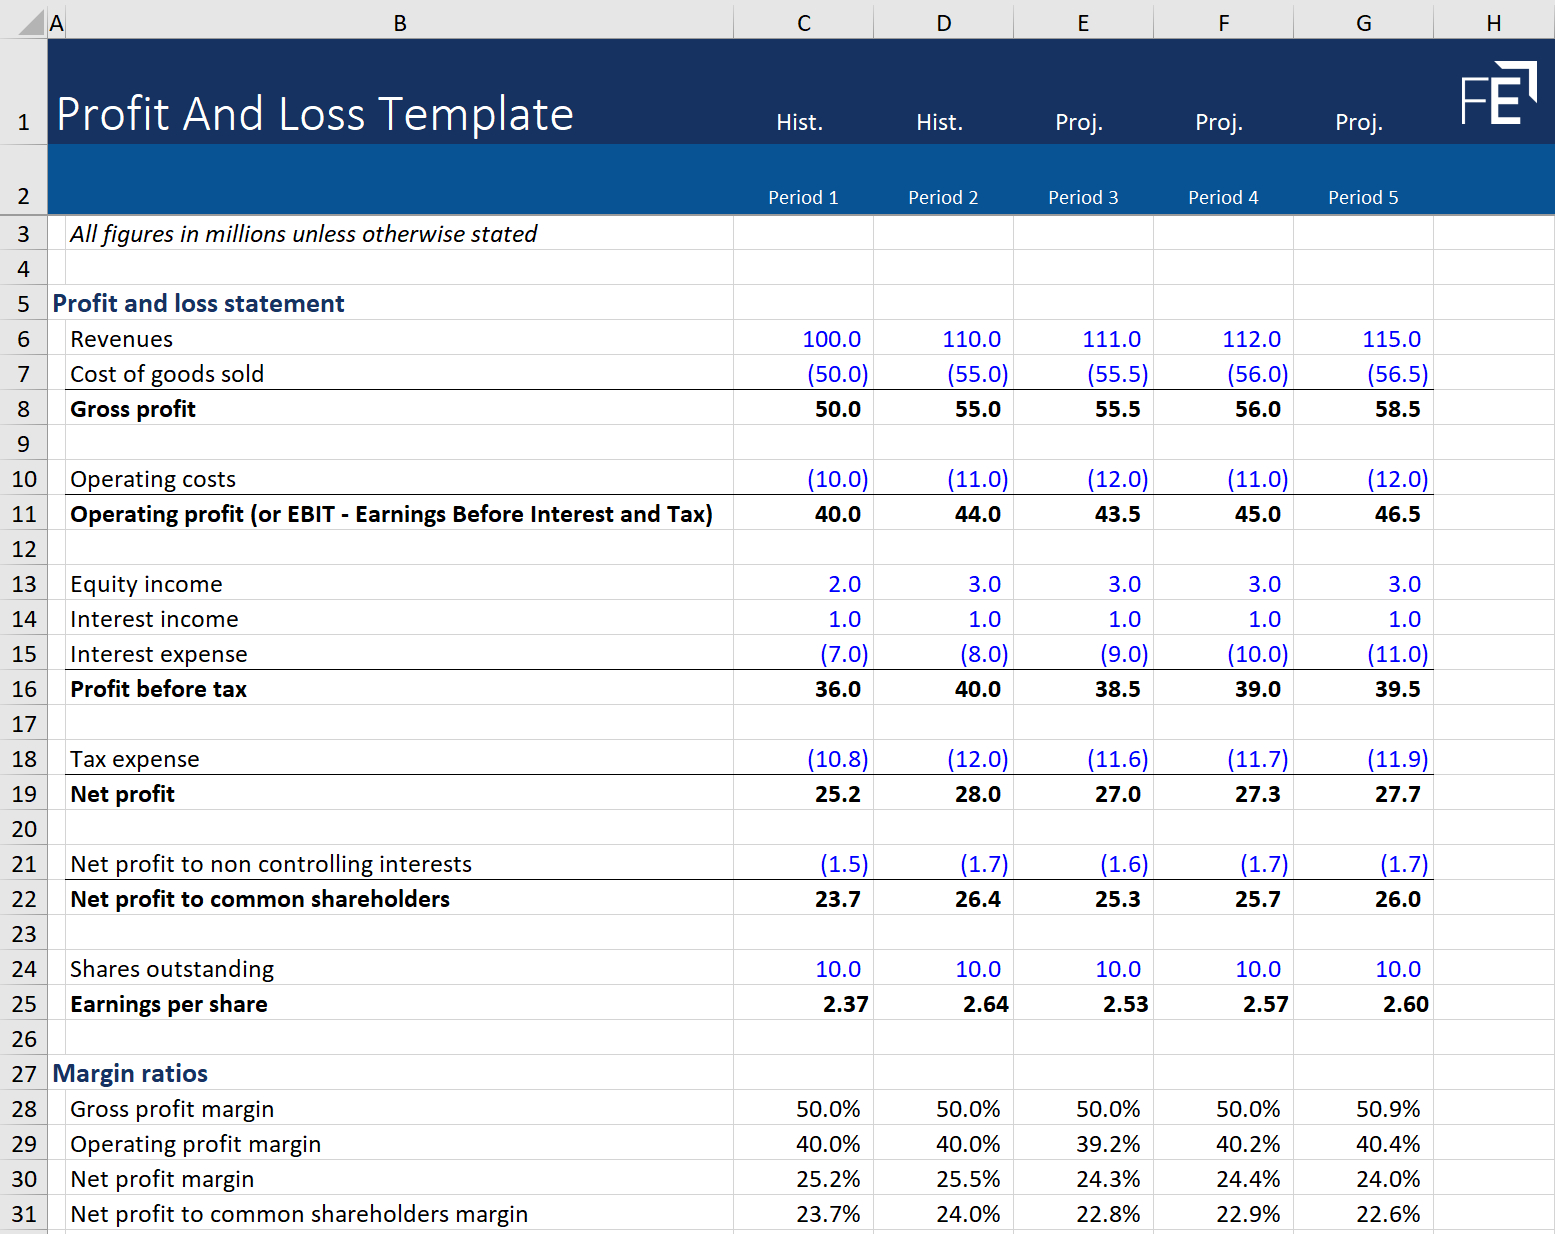This screenshot has width=1555, height=1234.
Task: Select the Earnings per share label
Action: point(168,1003)
